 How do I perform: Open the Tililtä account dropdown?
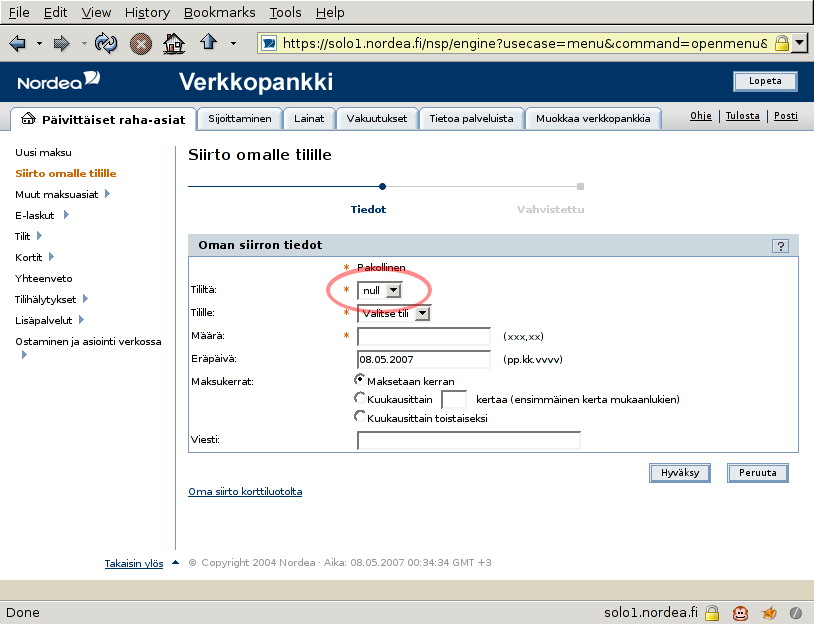(379, 290)
